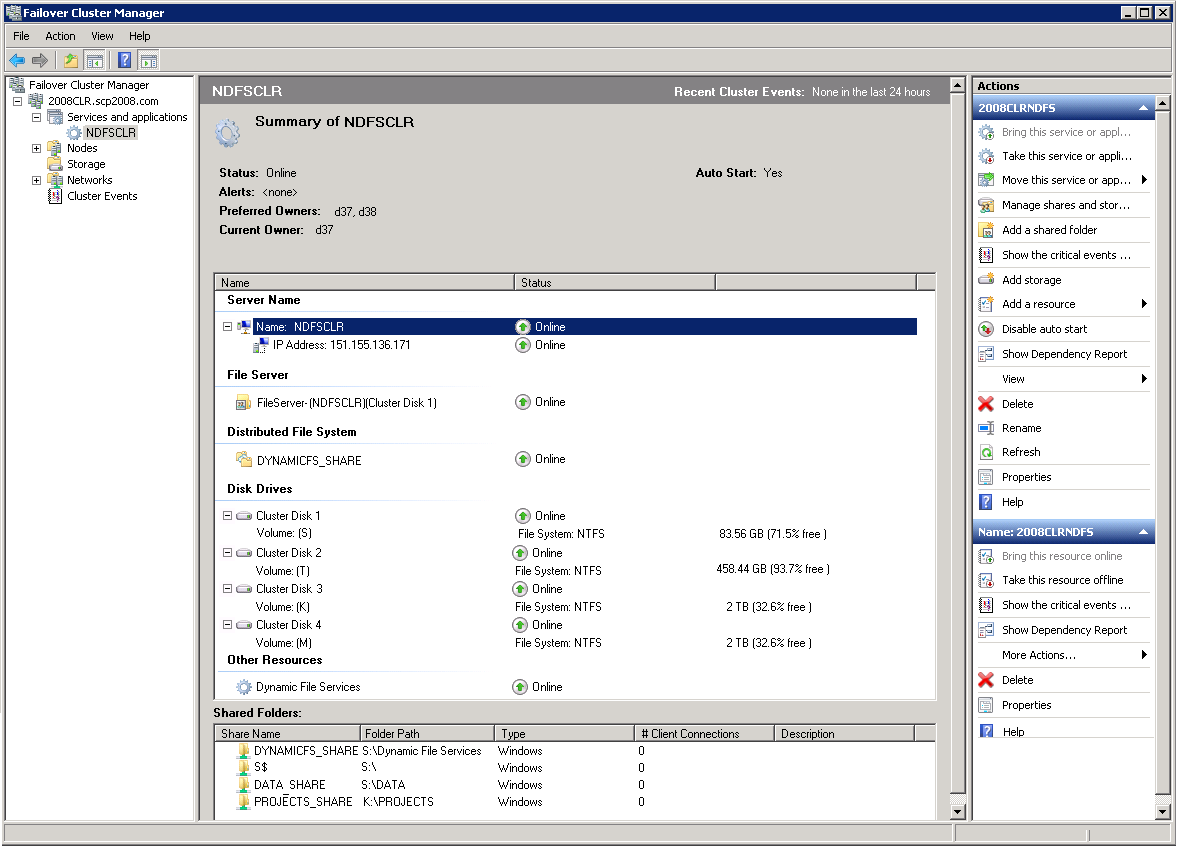Click Take this resource offline
Viewport: 1177px width, 848px height.
(x=1062, y=580)
